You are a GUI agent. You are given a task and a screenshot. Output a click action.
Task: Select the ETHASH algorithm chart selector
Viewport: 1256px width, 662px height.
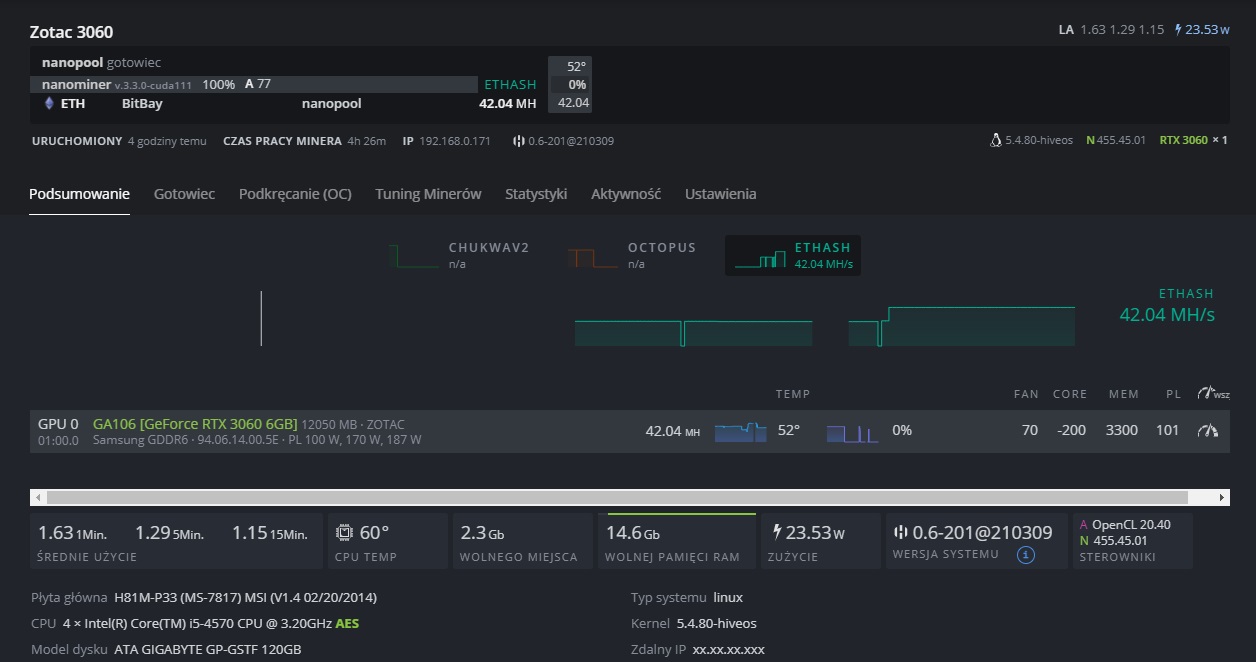tap(792, 256)
